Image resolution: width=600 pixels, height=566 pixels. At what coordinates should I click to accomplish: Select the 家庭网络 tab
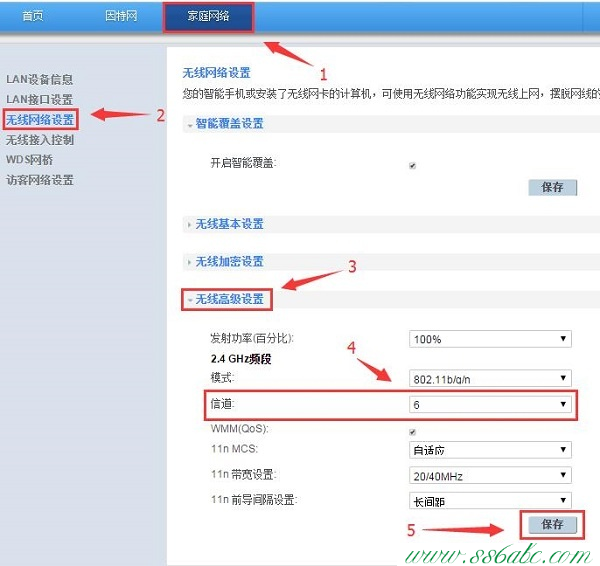(208, 16)
